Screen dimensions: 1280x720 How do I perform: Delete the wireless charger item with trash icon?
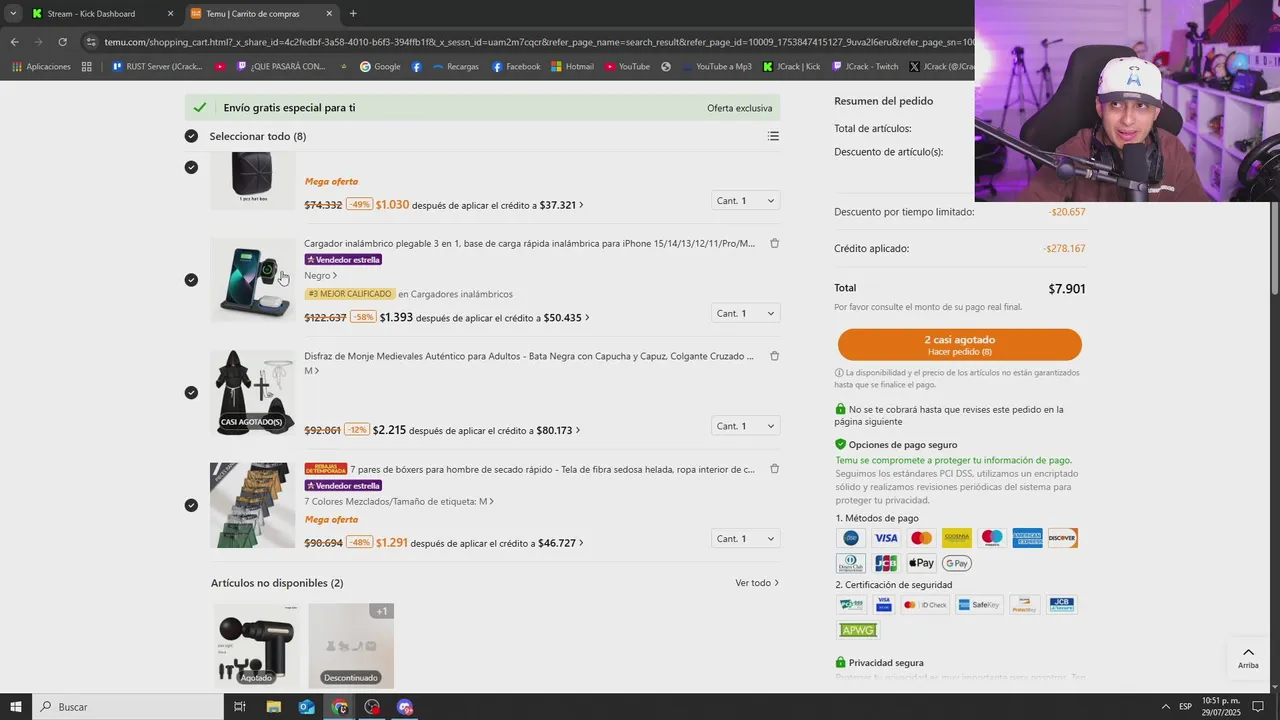click(x=774, y=243)
